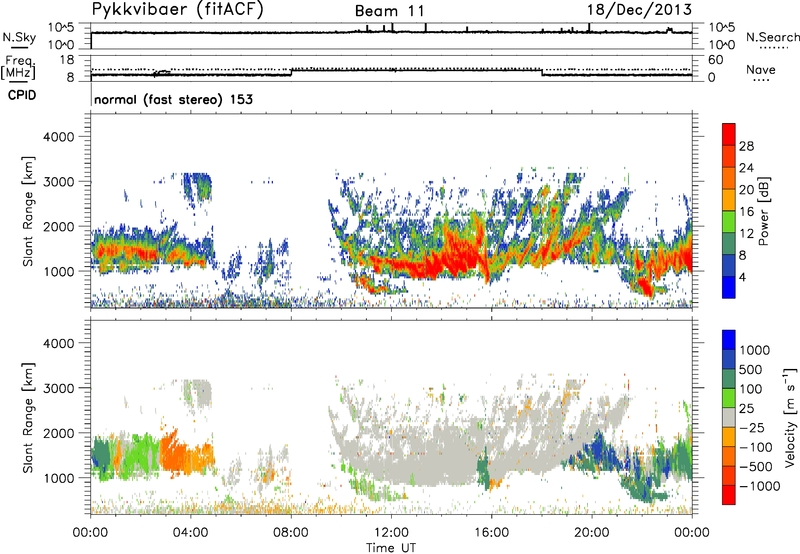Click the '60' Nave axis tick
The image size is (800, 554).
pyautogui.click(x=715, y=60)
